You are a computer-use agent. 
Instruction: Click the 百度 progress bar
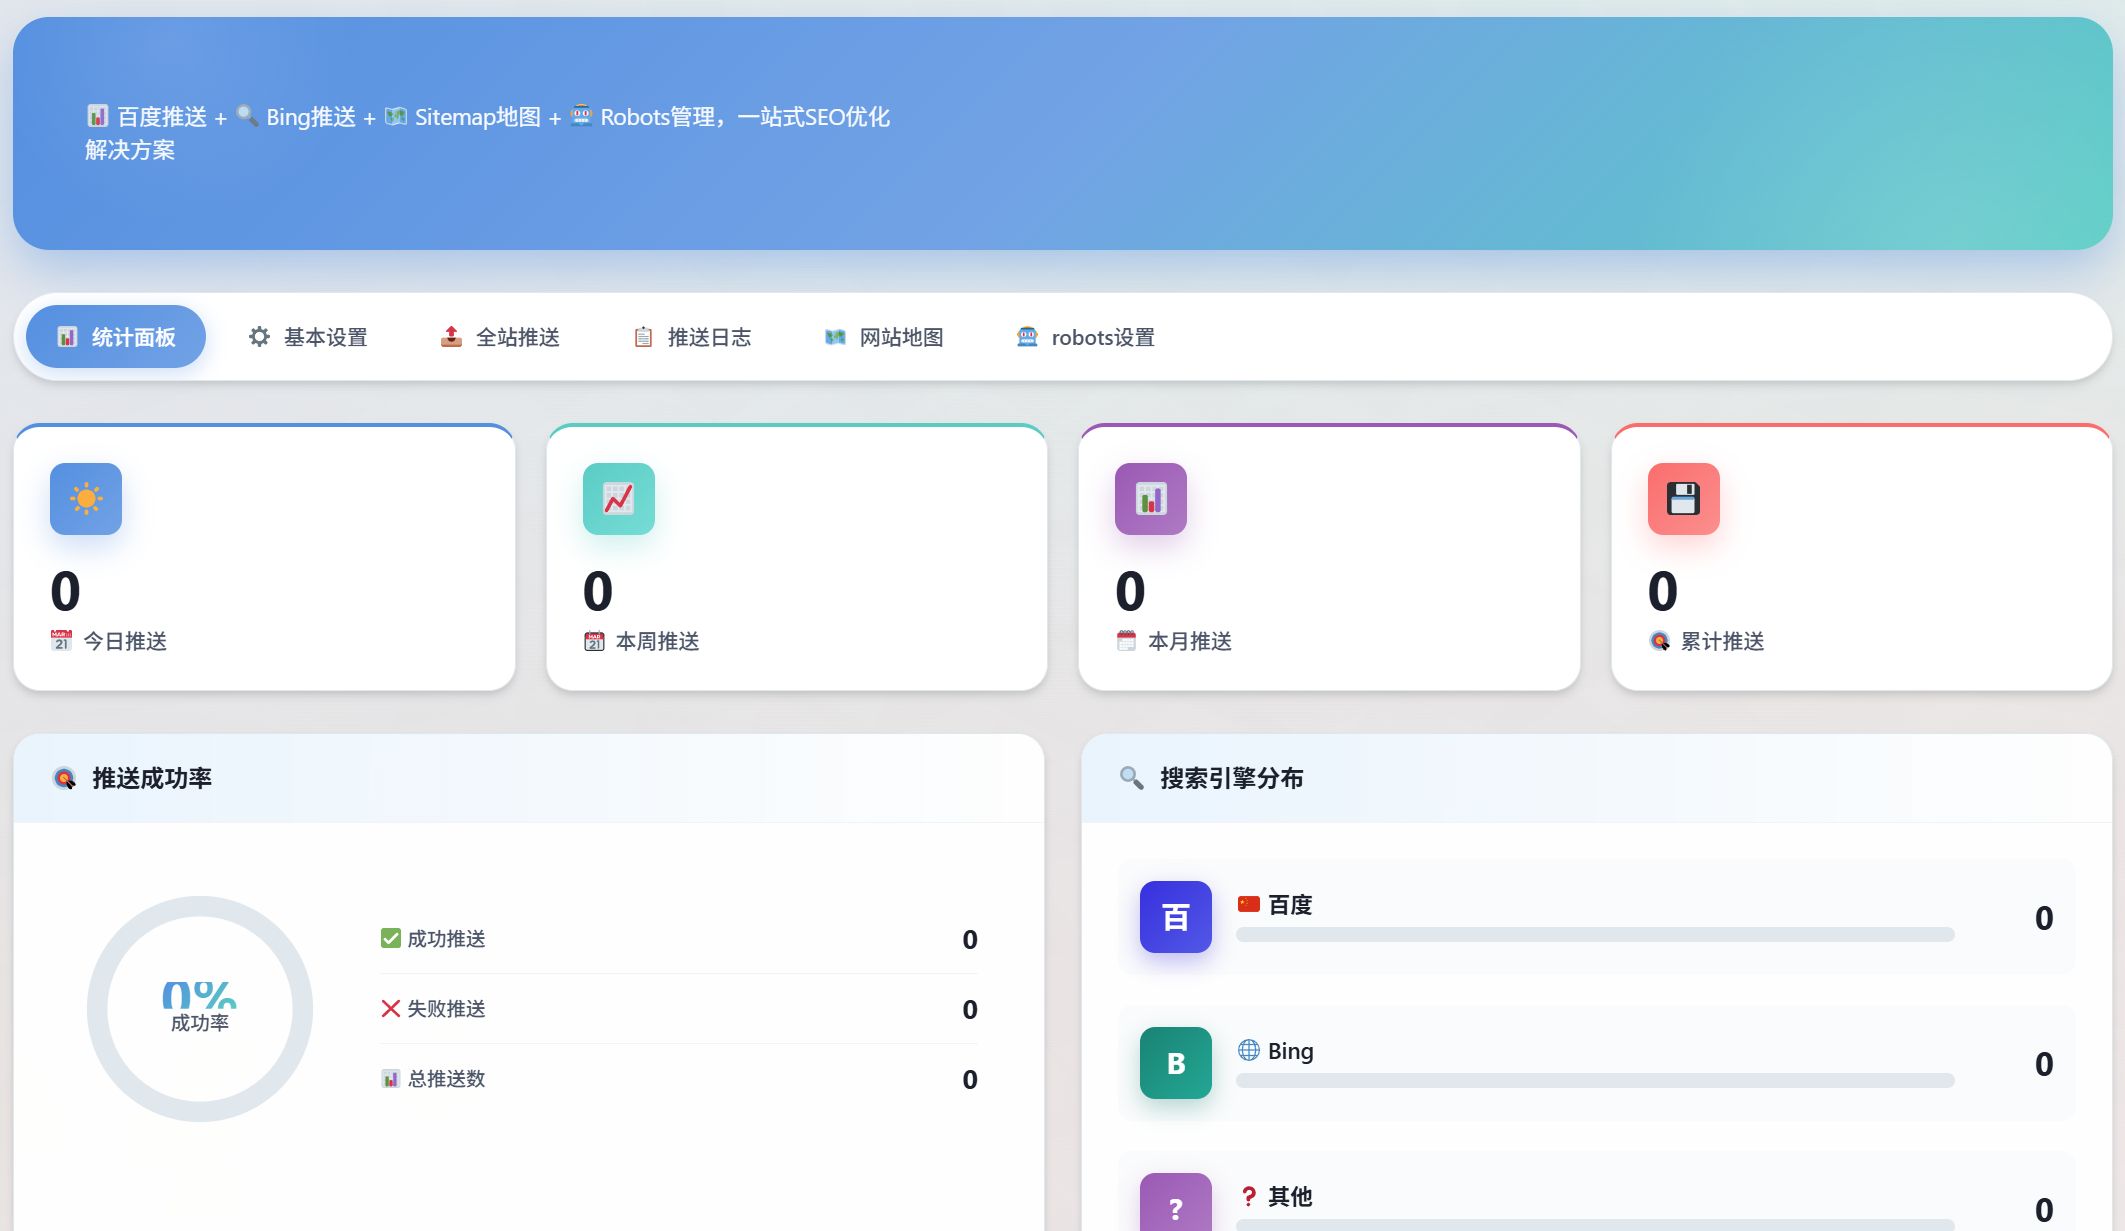1595,934
